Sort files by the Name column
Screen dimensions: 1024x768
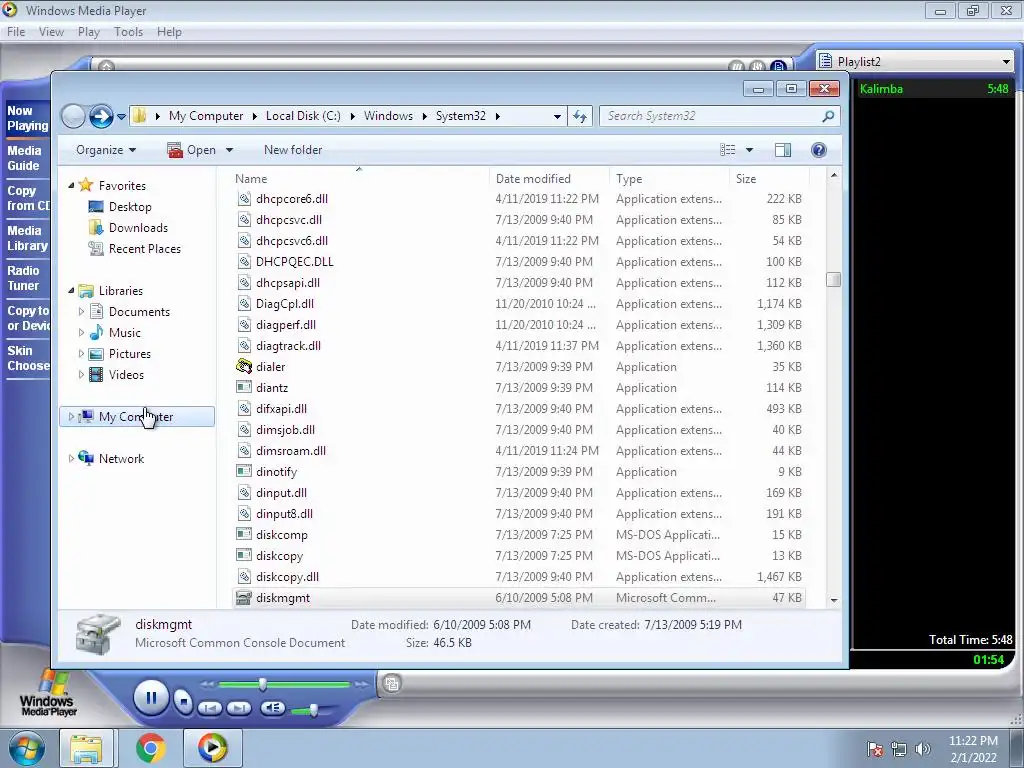pos(361,179)
